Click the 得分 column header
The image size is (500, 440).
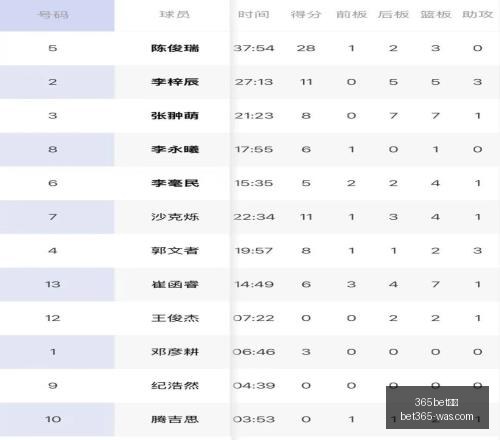(x=306, y=15)
